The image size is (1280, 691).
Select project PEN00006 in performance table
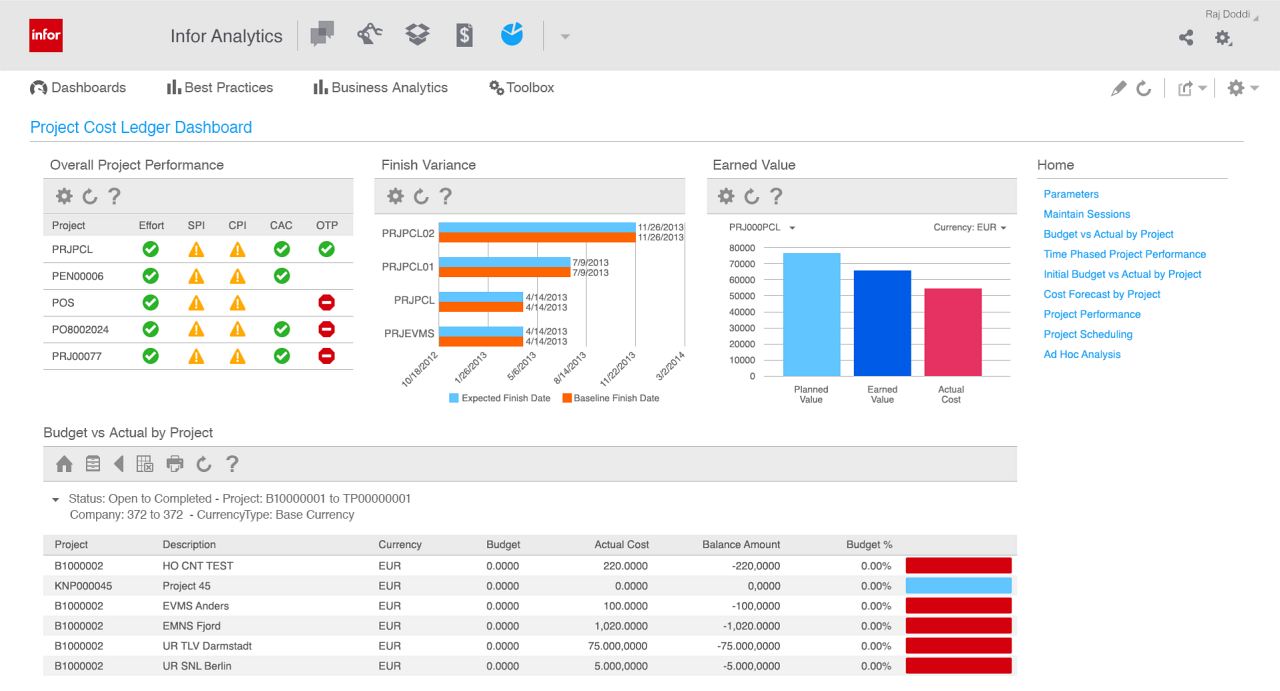pyautogui.click(x=78, y=276)
